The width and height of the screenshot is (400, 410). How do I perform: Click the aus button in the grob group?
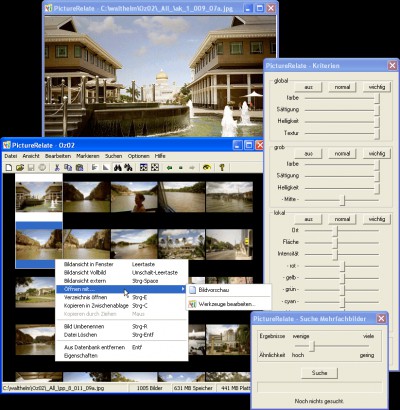(309, 154)
